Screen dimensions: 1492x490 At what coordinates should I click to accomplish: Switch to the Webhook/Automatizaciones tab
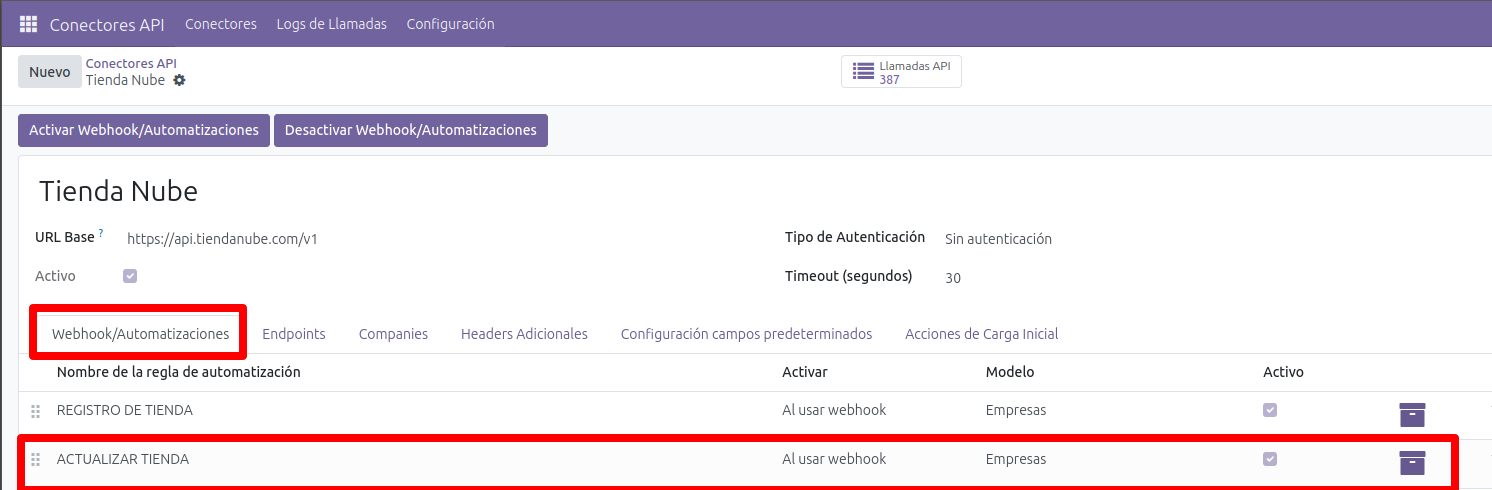coord(141,334)
